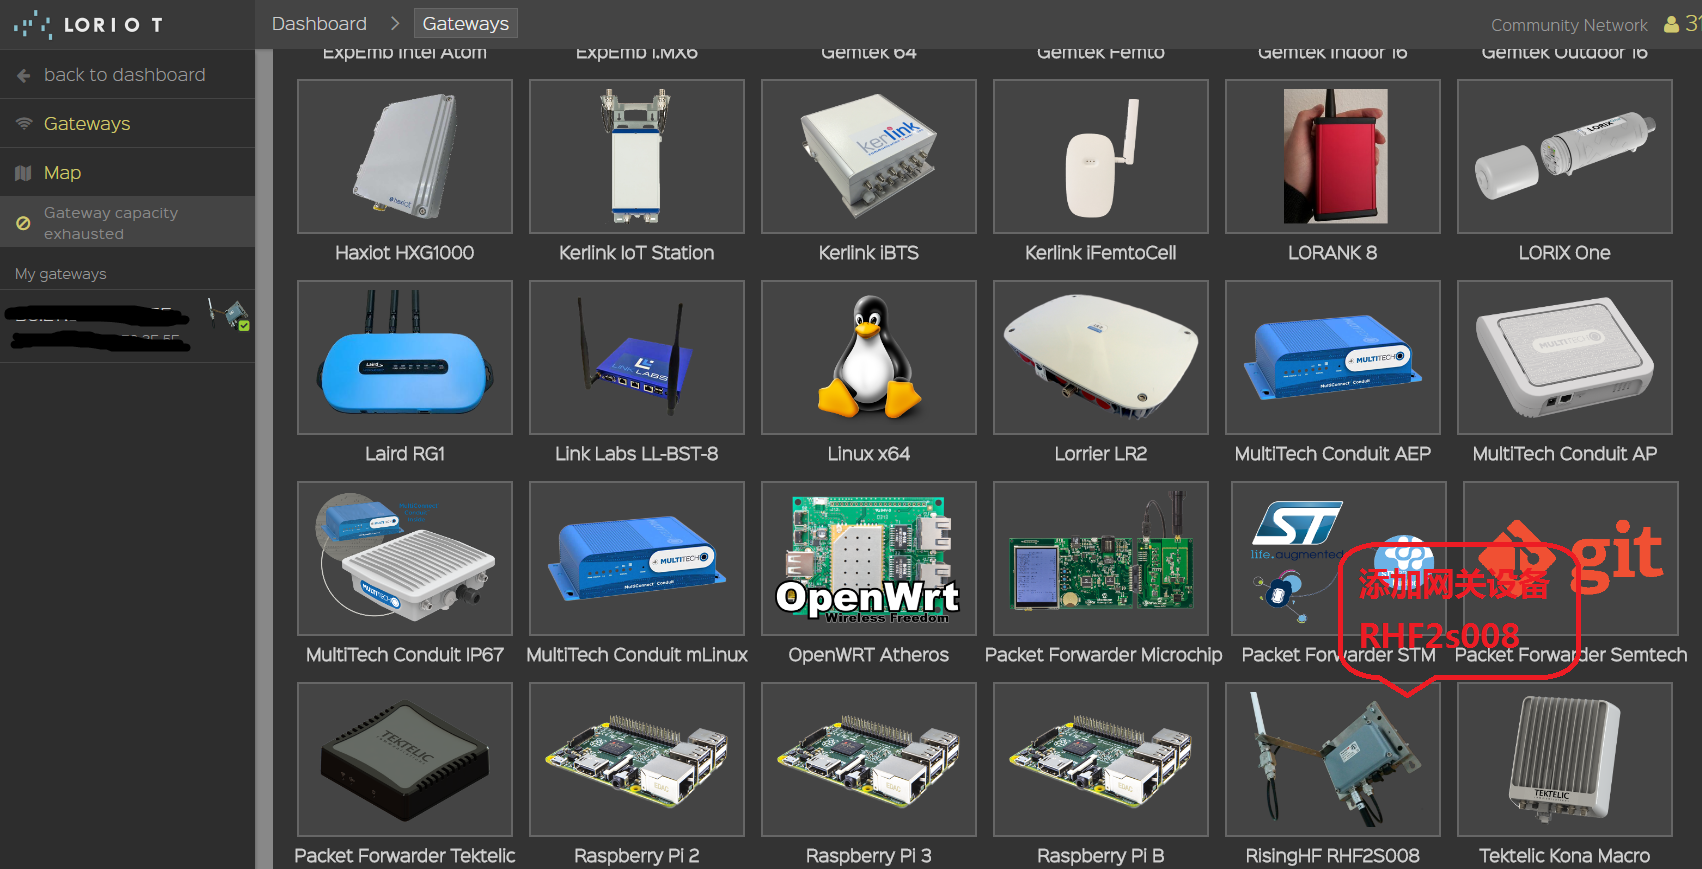This screenshot has height=869, width=1702.
Task: Click the Packet Forwarder Microchip label
Action: pyautogui.click(x=1104, y=655)
